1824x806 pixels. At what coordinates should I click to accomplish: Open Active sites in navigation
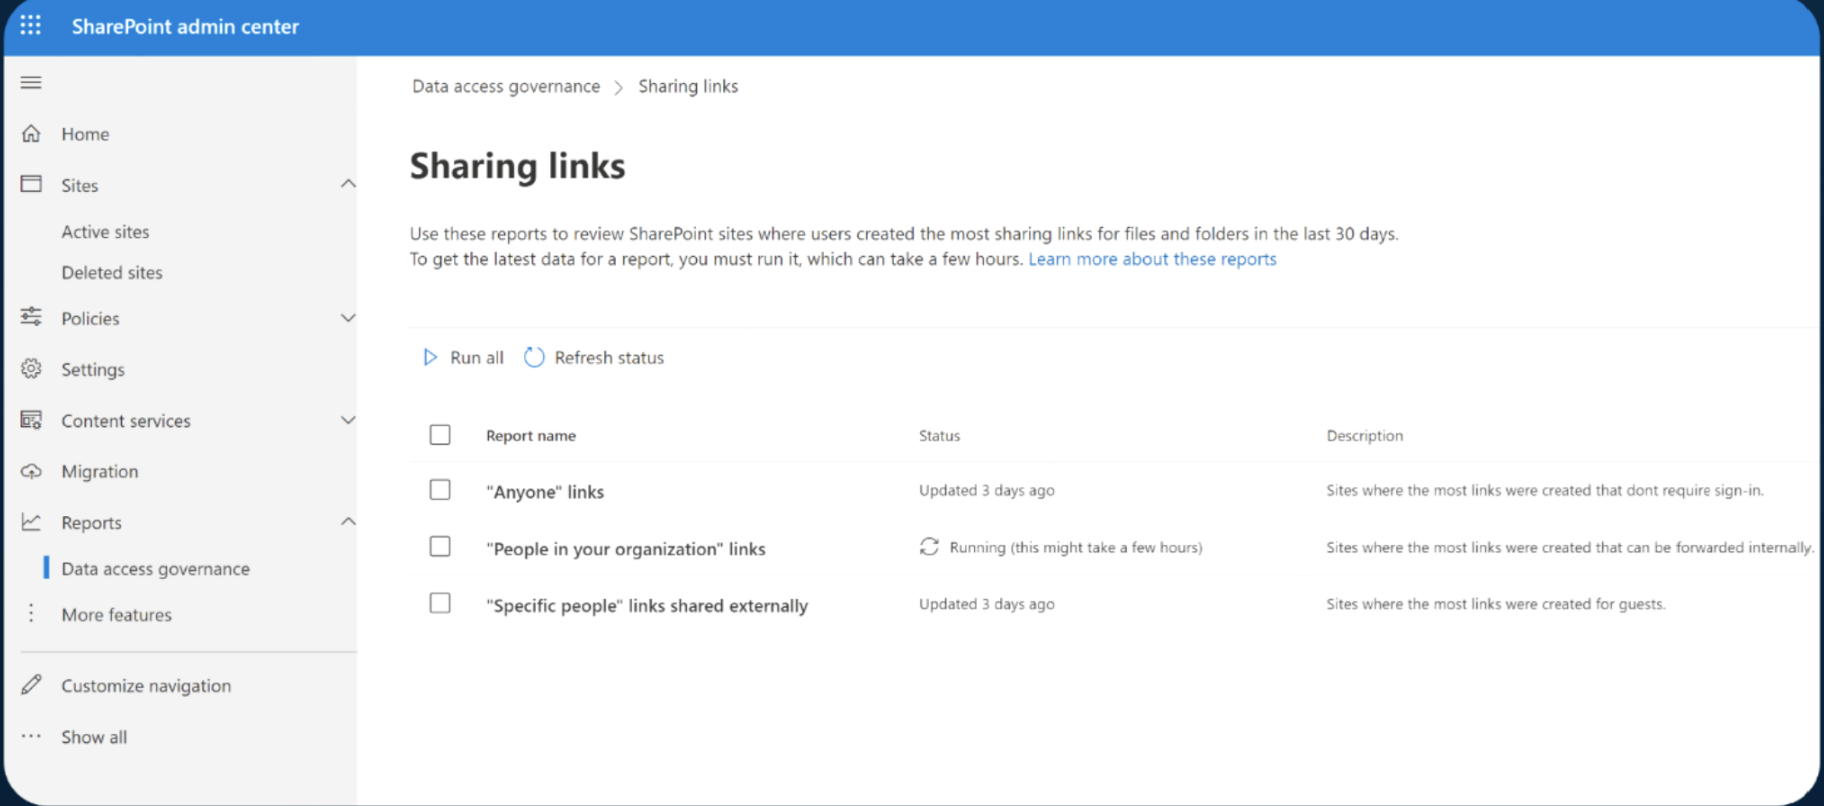point(105,232)
